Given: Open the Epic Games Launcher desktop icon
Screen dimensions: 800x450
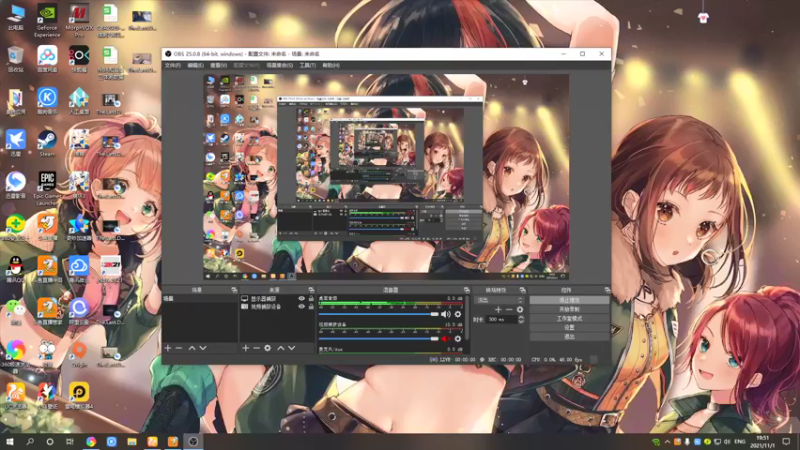Looking at the screenshot, I should [x=47, y=188].
